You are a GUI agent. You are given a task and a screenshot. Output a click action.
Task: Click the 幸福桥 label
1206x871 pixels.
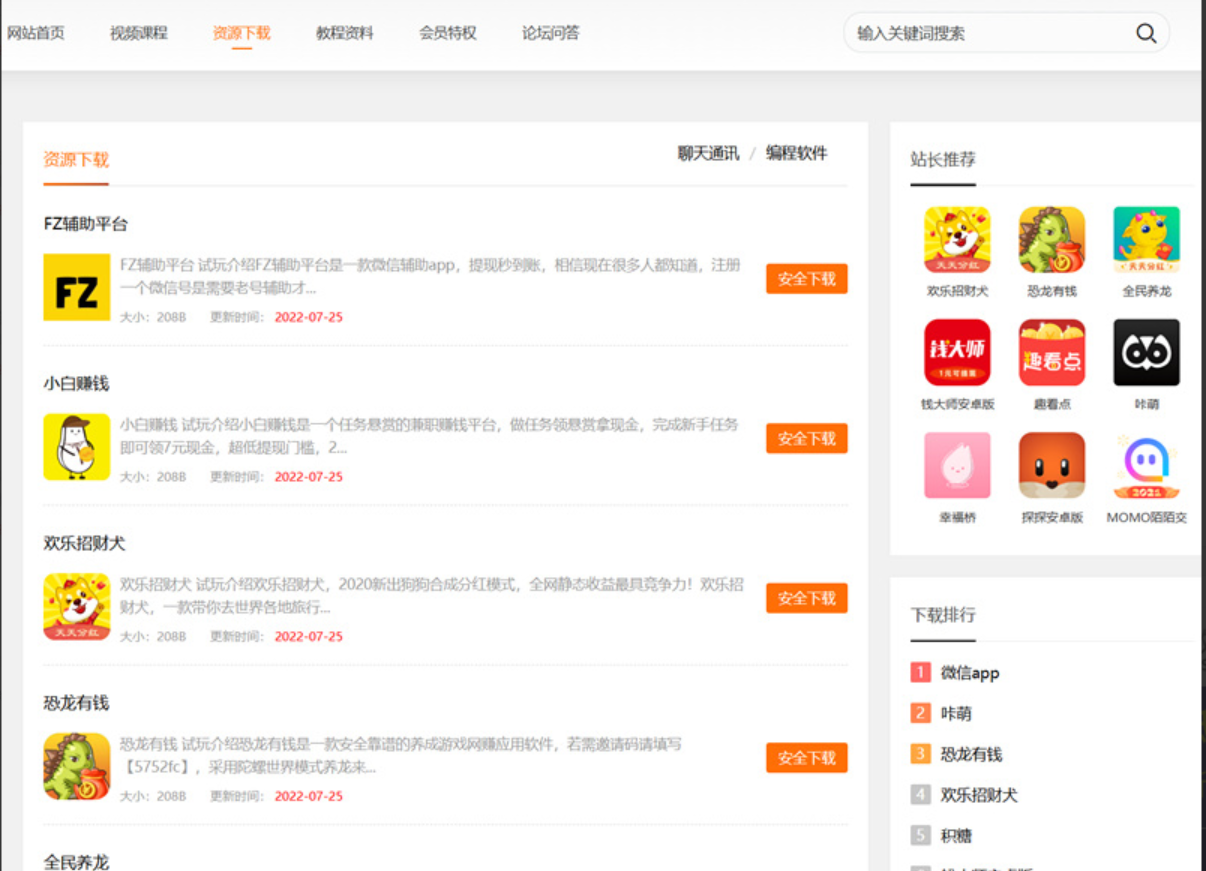(x=957, y=518)
